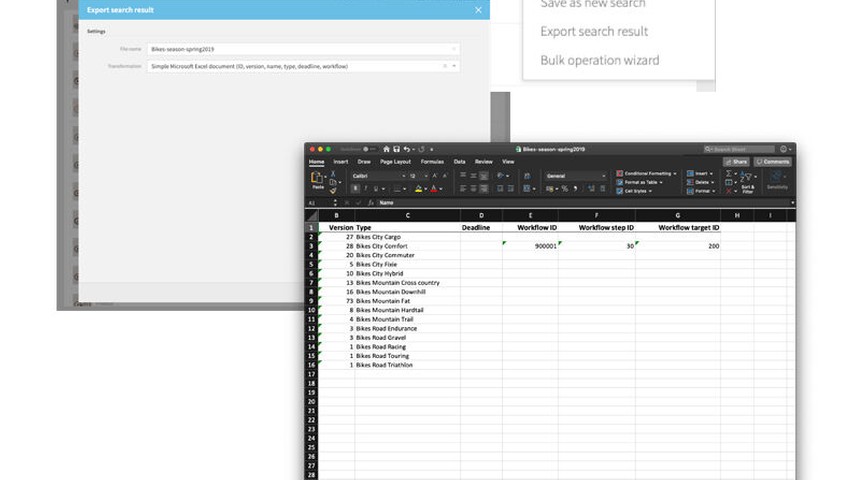Viewport: 854px width, 480px height.
Task: Click the Redo arrow icon in Excel
Action: click(422, 149)
